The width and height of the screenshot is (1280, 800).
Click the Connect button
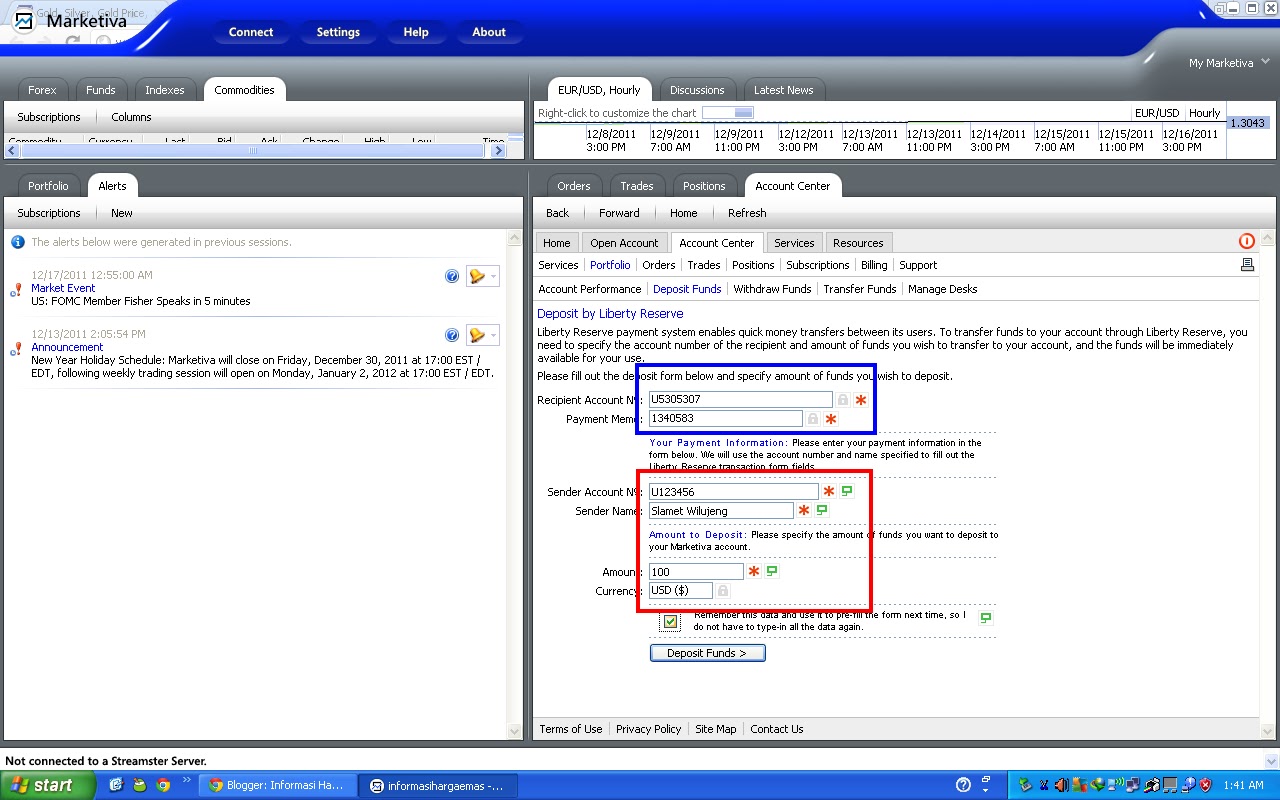point(250,32)
